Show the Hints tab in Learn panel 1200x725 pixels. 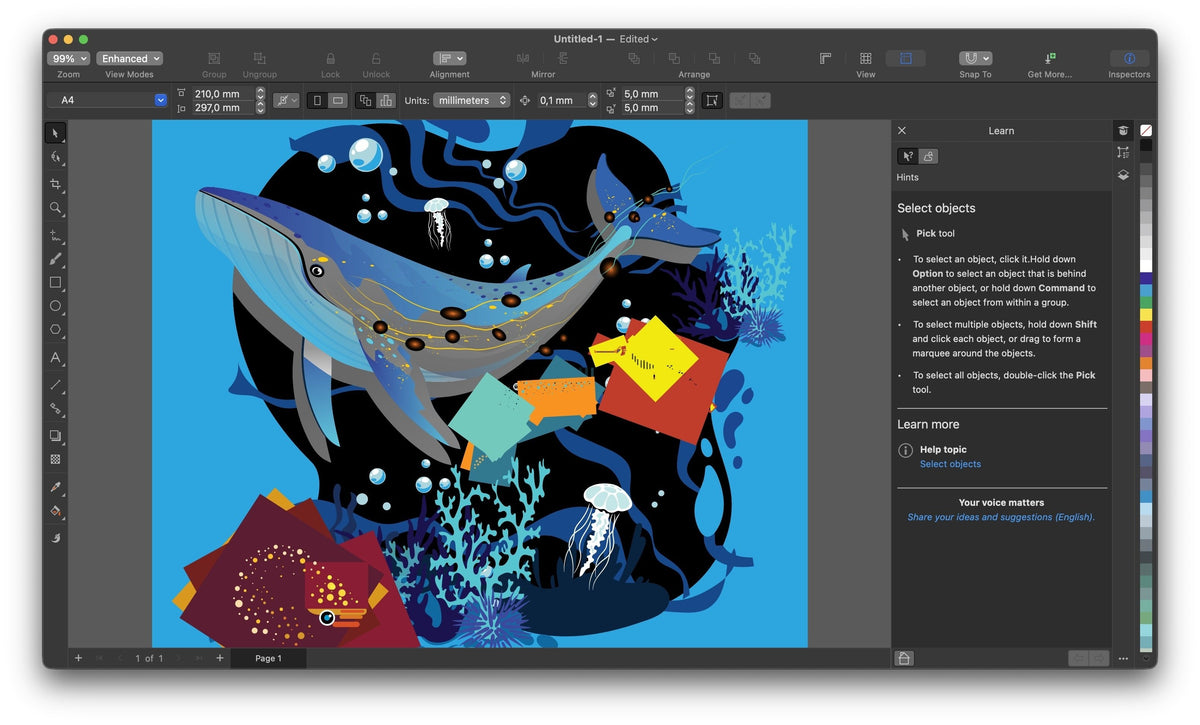[x=908, y=156]
